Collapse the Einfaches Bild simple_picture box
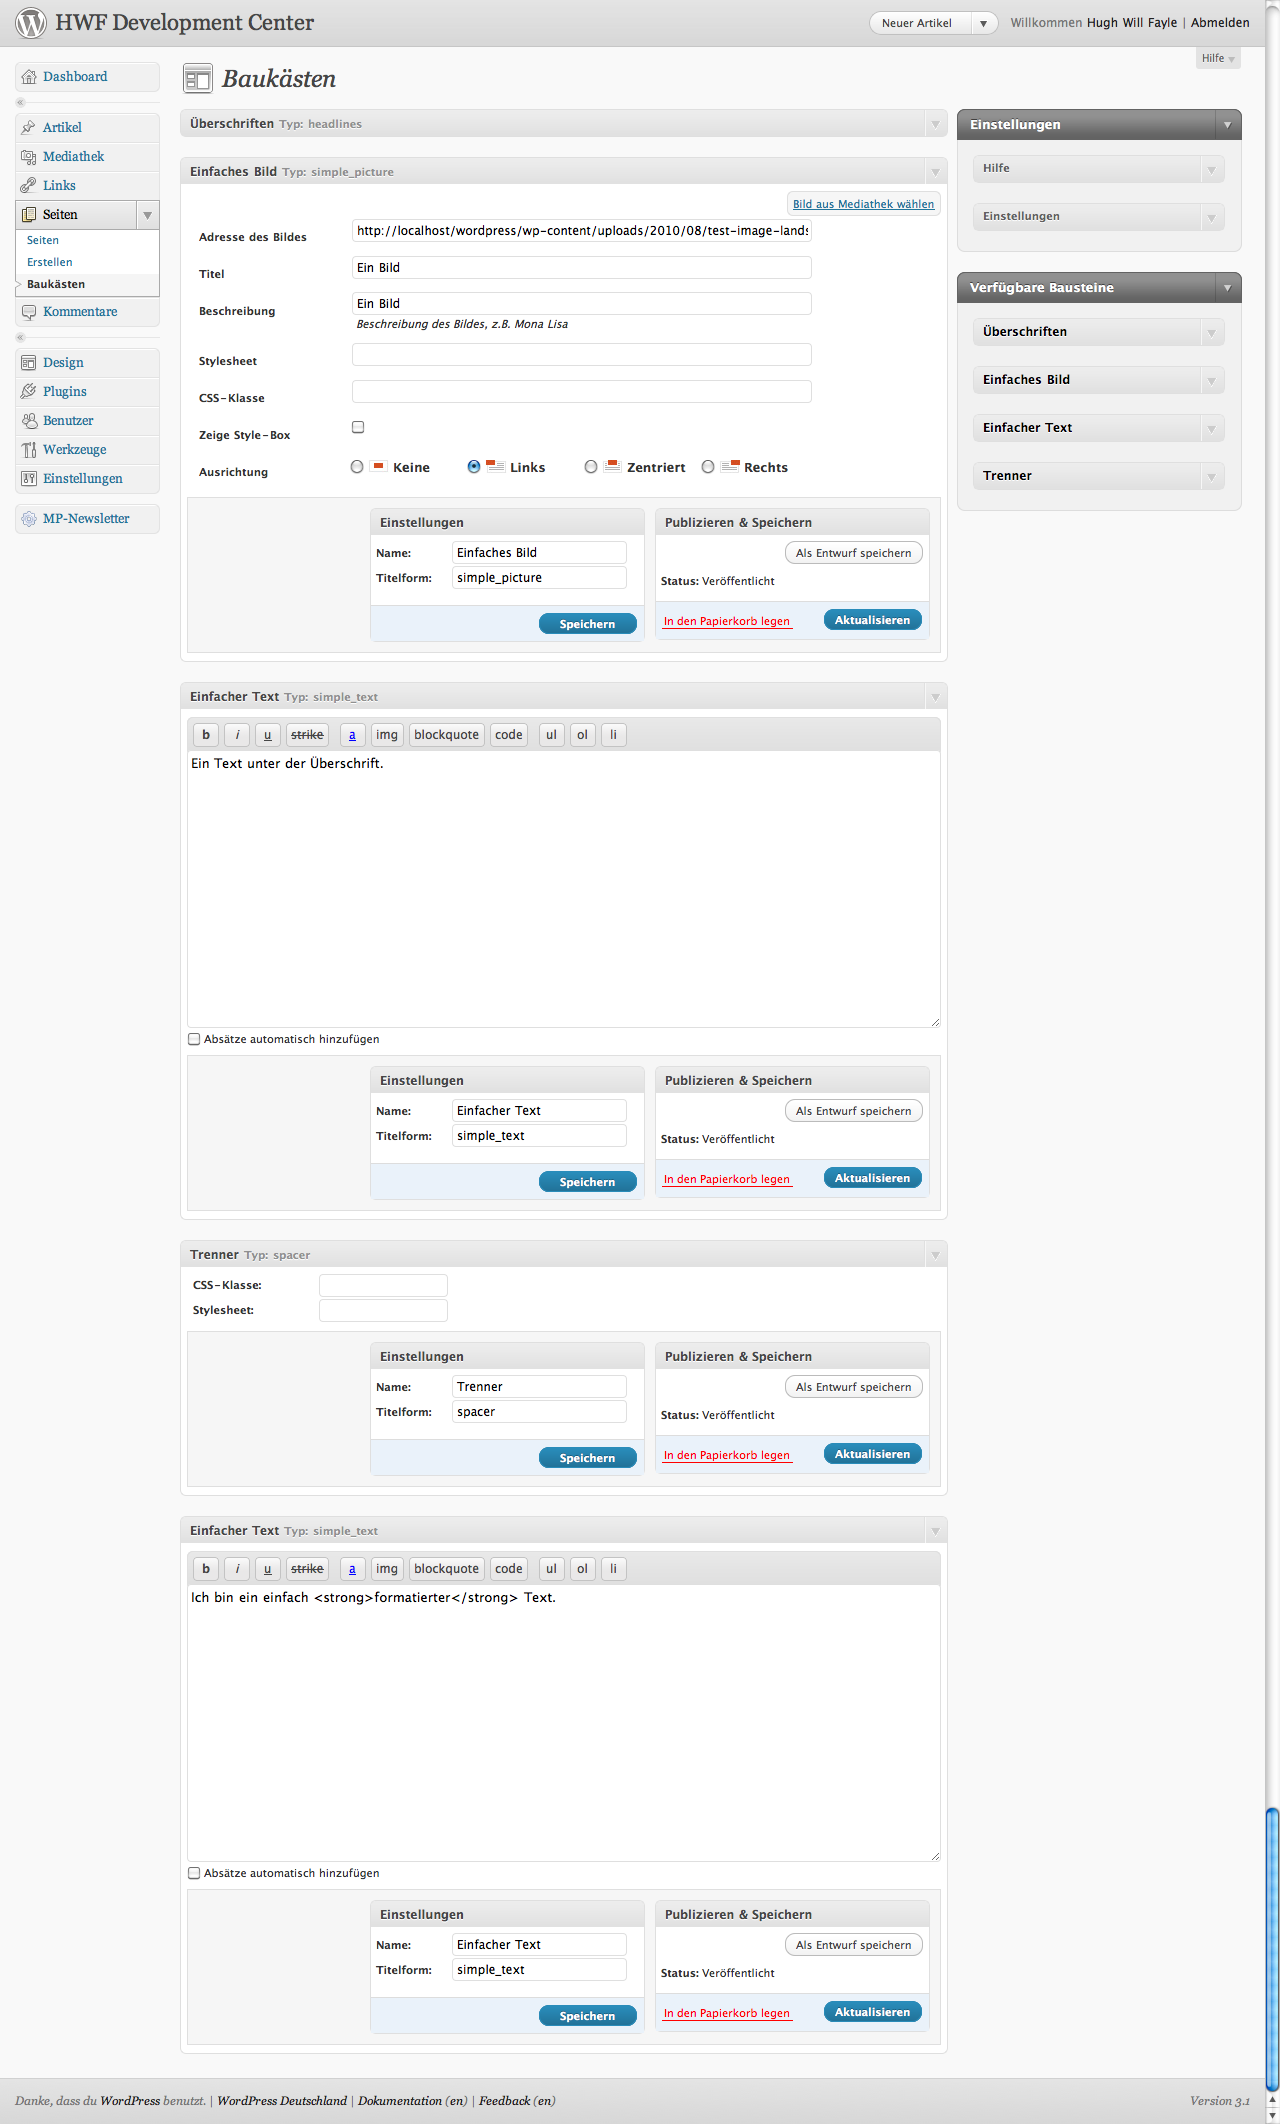Screen dimensions: 1280x2124 [x=935, y=172]
